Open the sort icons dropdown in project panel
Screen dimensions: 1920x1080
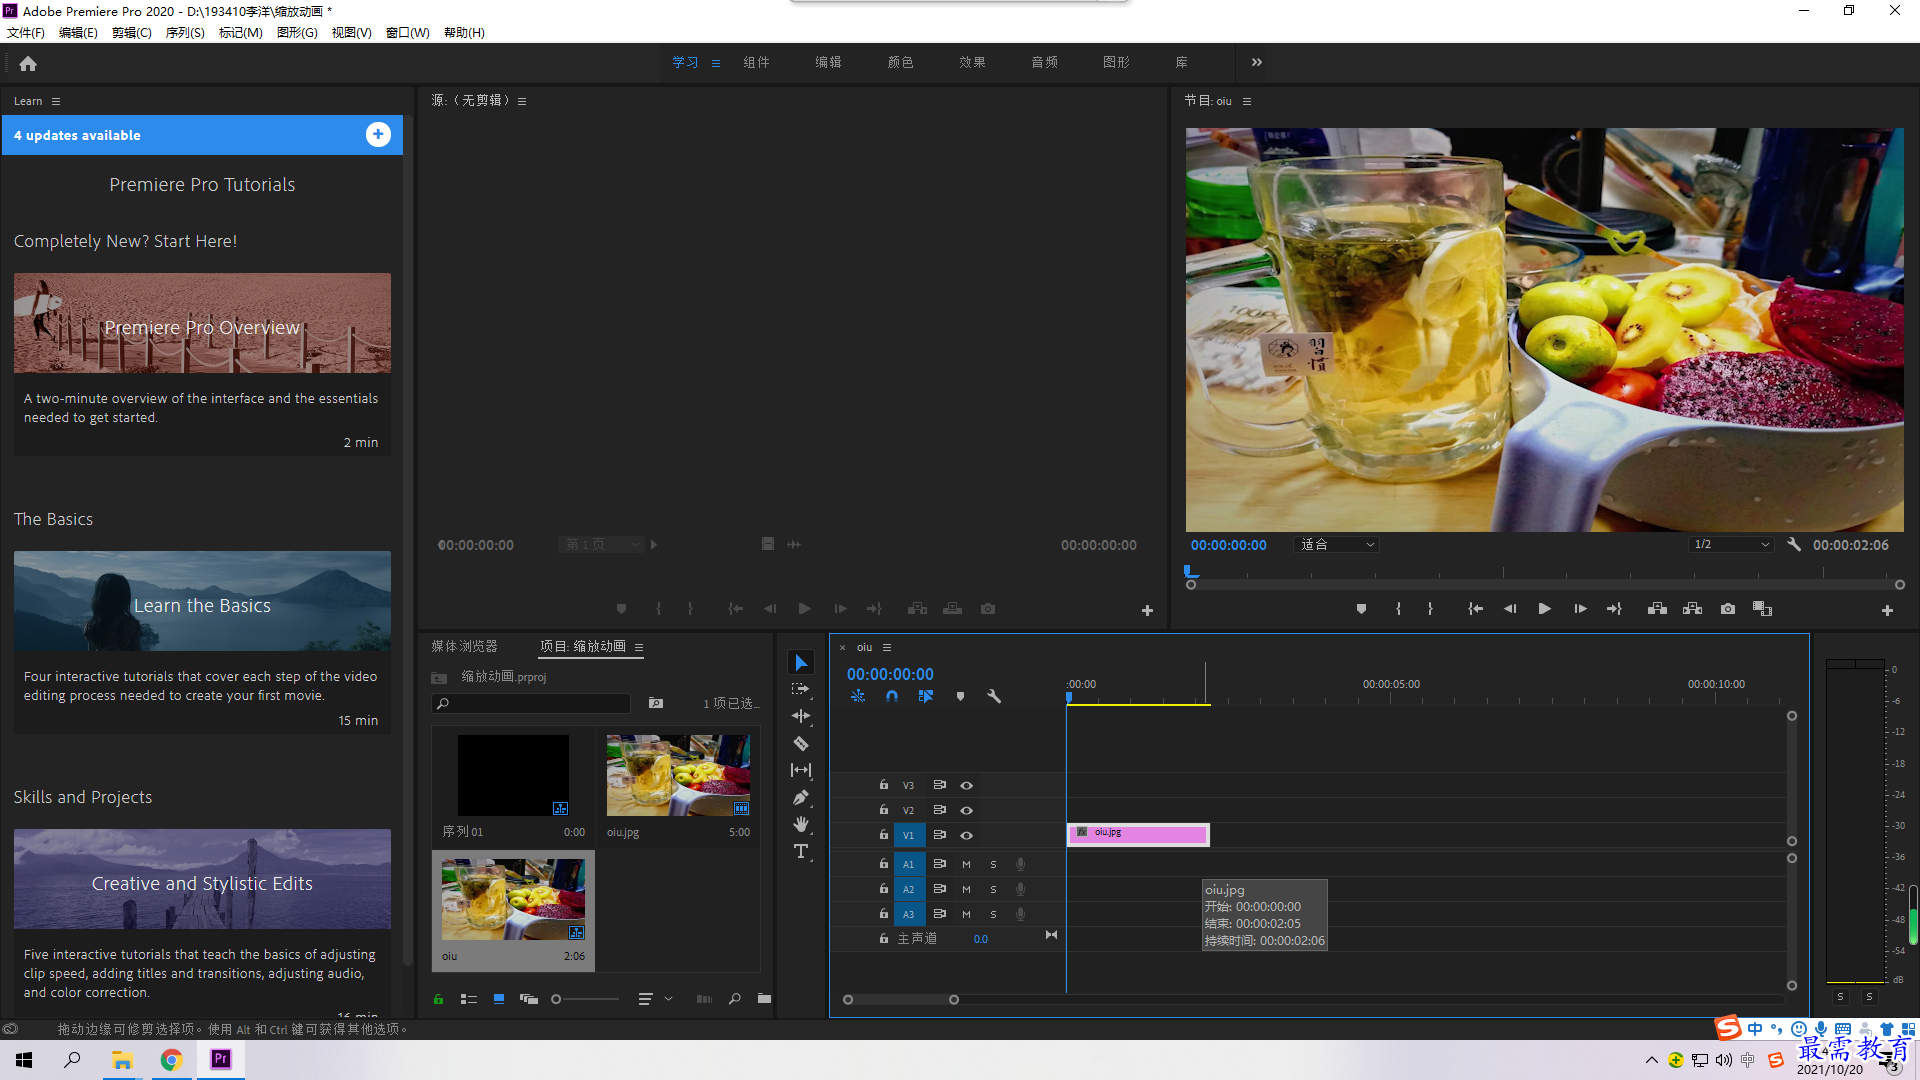coord(654,999)
